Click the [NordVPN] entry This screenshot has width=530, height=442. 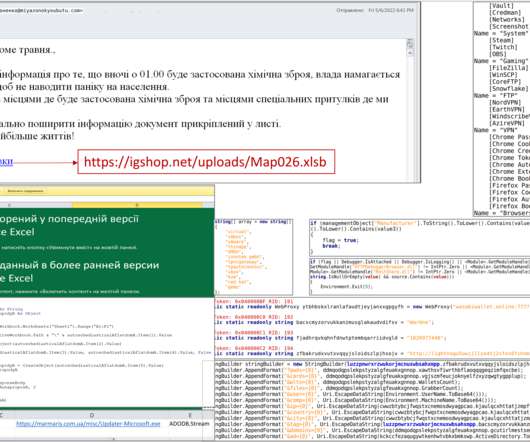505,102
